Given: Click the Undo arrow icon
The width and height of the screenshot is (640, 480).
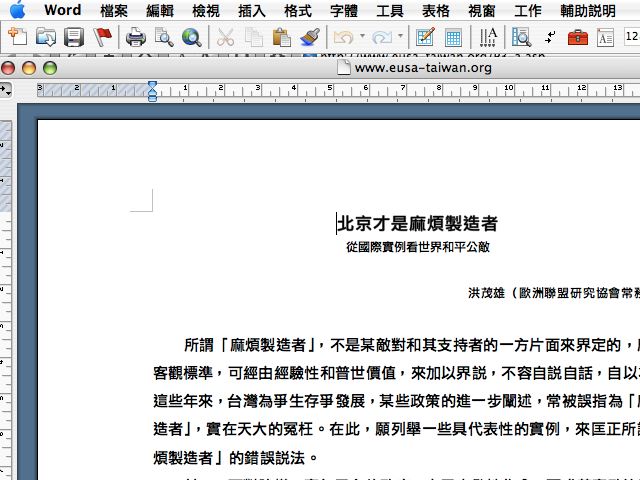Looking at the screenshot, I should 344,38.
